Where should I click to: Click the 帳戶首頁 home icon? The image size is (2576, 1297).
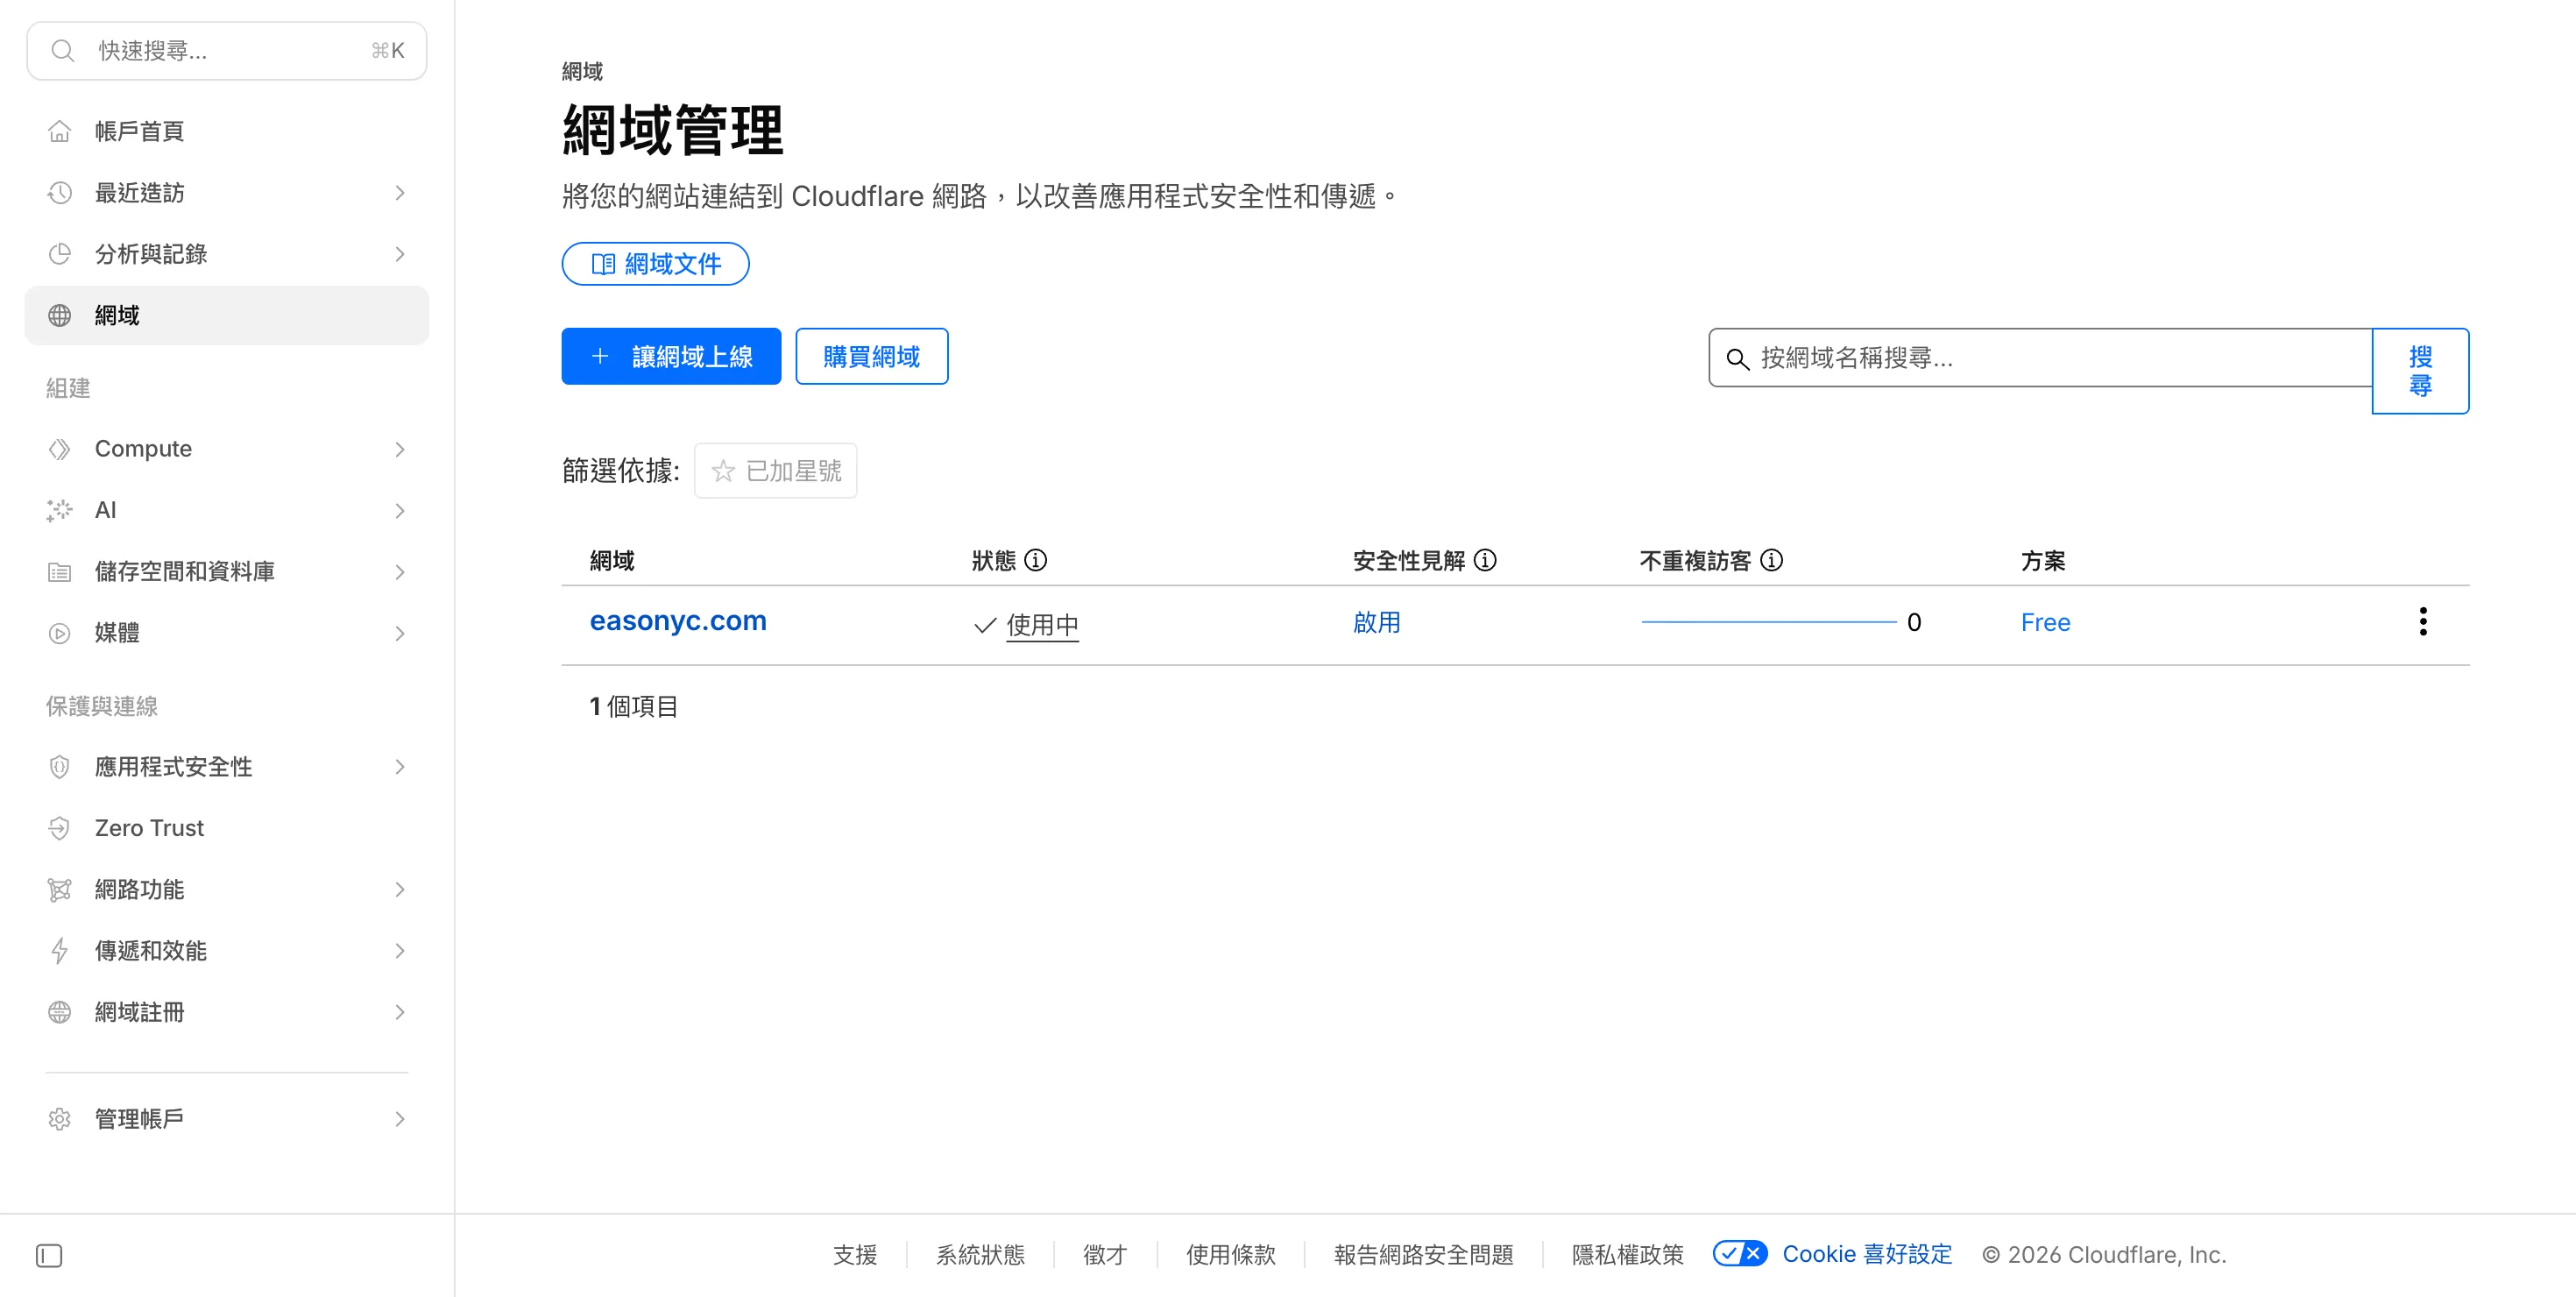tap(60, 131)
